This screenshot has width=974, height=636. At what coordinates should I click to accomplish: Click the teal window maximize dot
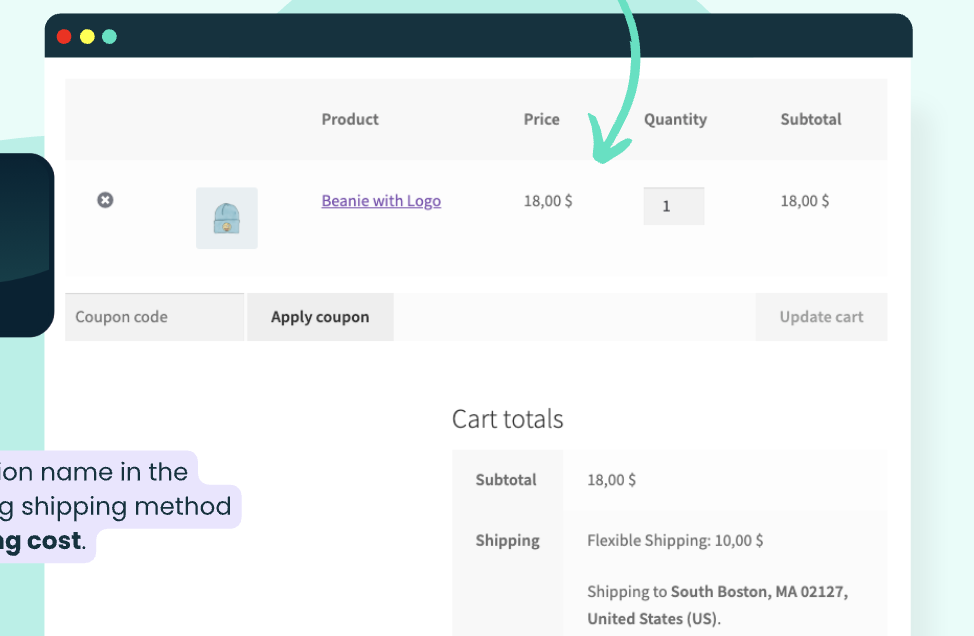[109, 37]
